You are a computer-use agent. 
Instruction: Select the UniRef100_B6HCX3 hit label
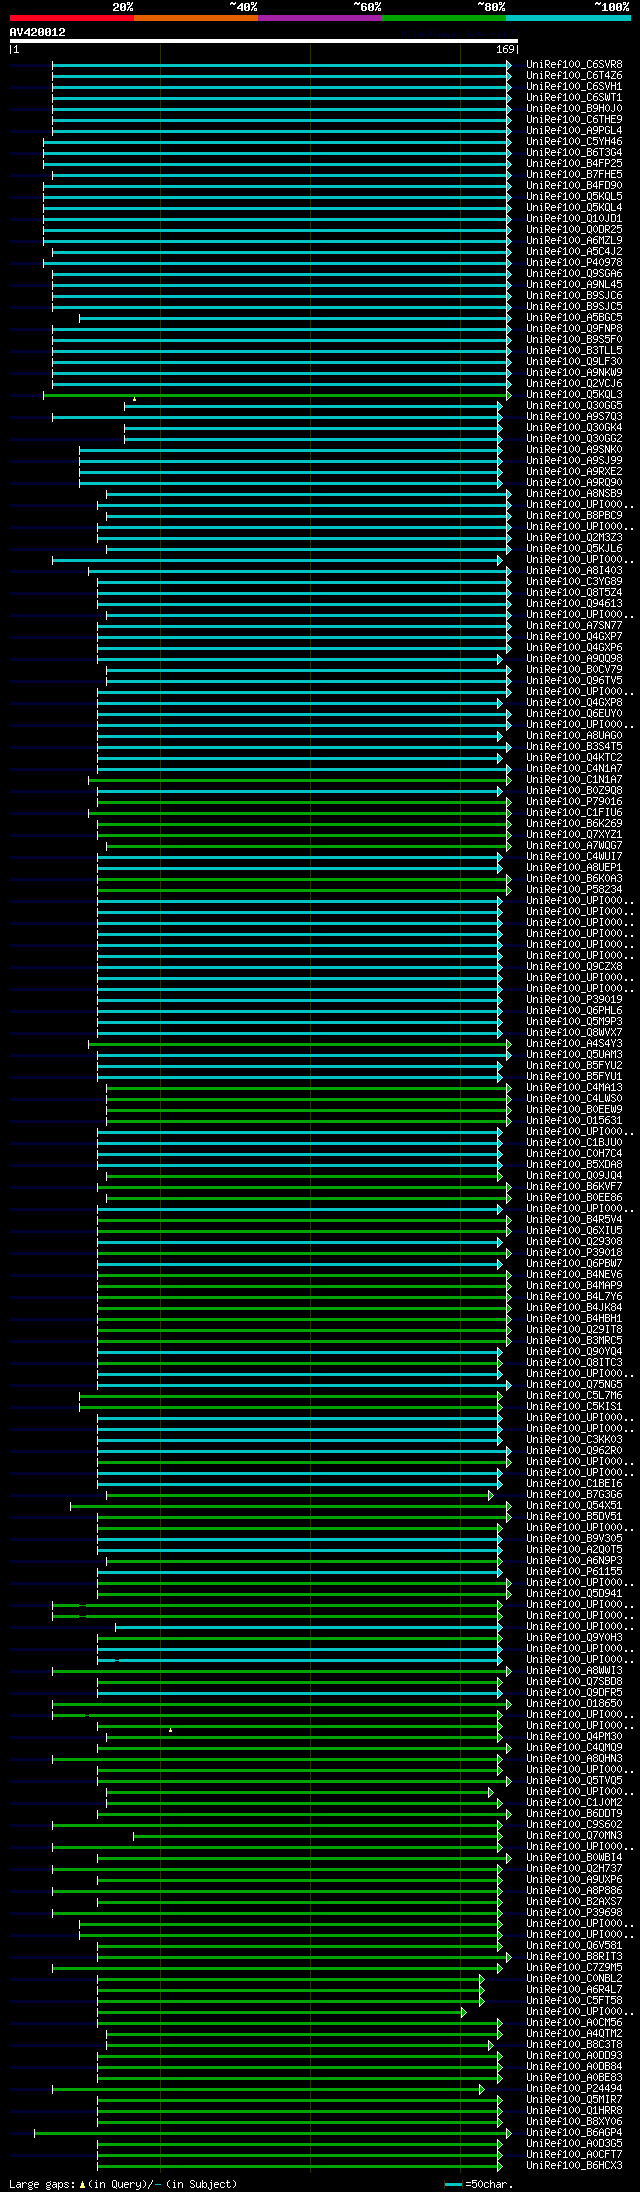574,2166
